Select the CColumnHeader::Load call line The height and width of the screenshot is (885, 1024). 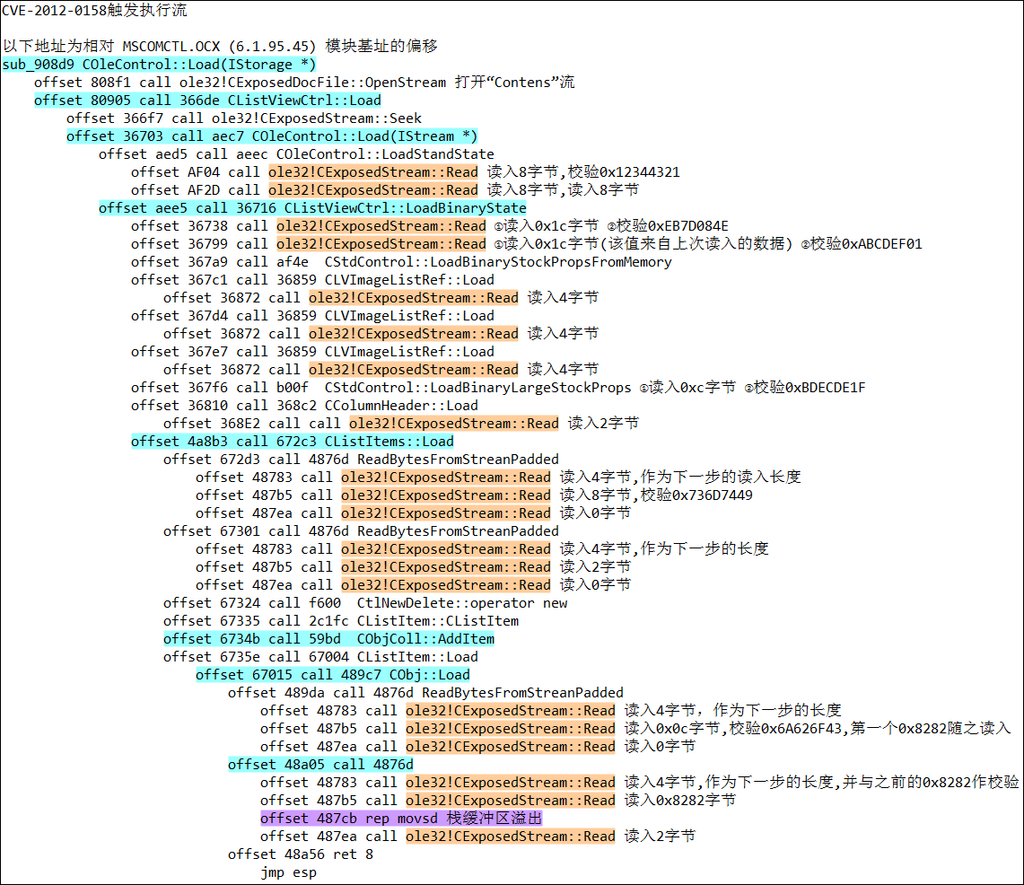click(304, 406)
